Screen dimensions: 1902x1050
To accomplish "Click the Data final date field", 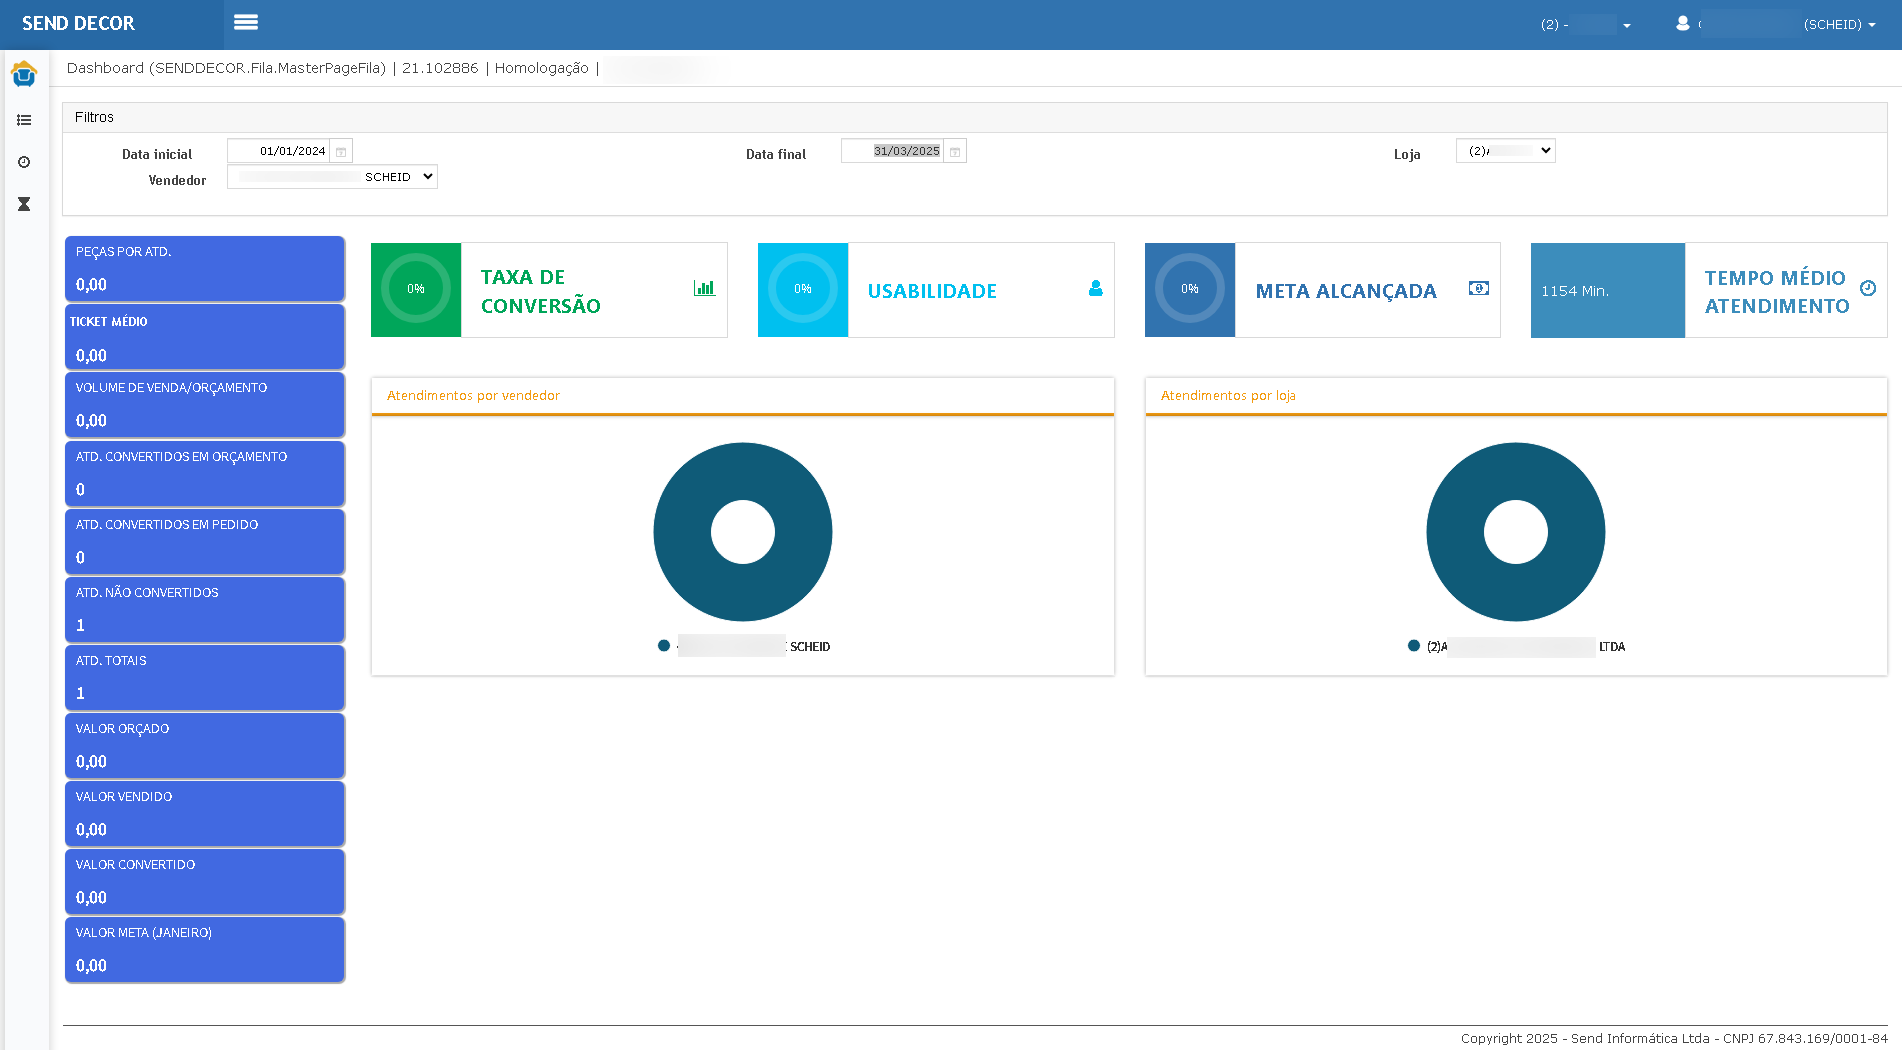I will (x=893, y=151).
